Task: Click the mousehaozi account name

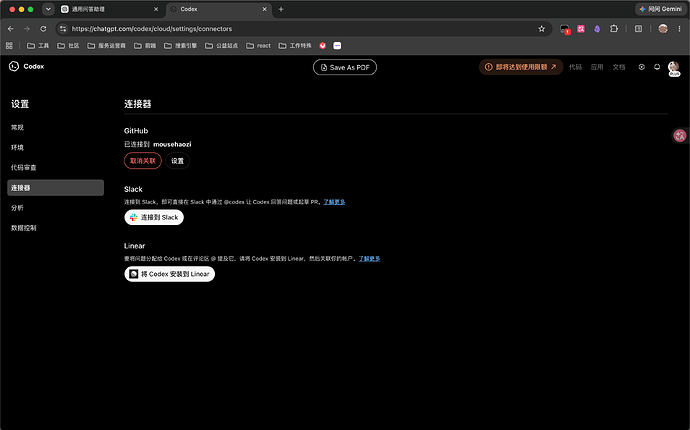Action: (x=172, y=144)
